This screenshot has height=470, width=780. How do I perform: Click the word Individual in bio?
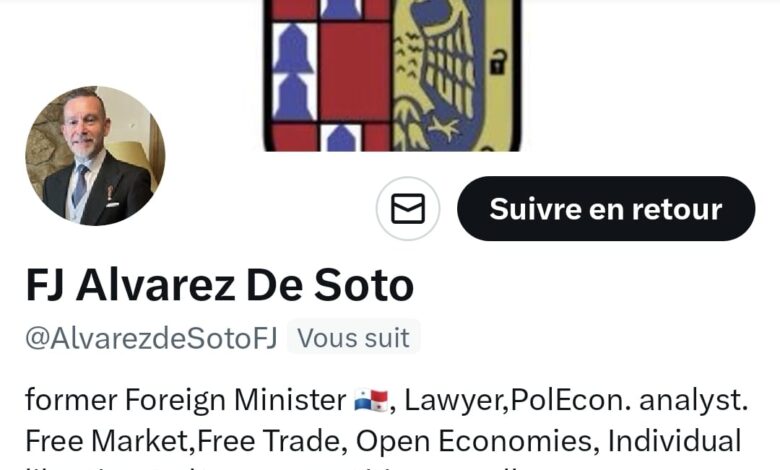[x=675, y=441]
